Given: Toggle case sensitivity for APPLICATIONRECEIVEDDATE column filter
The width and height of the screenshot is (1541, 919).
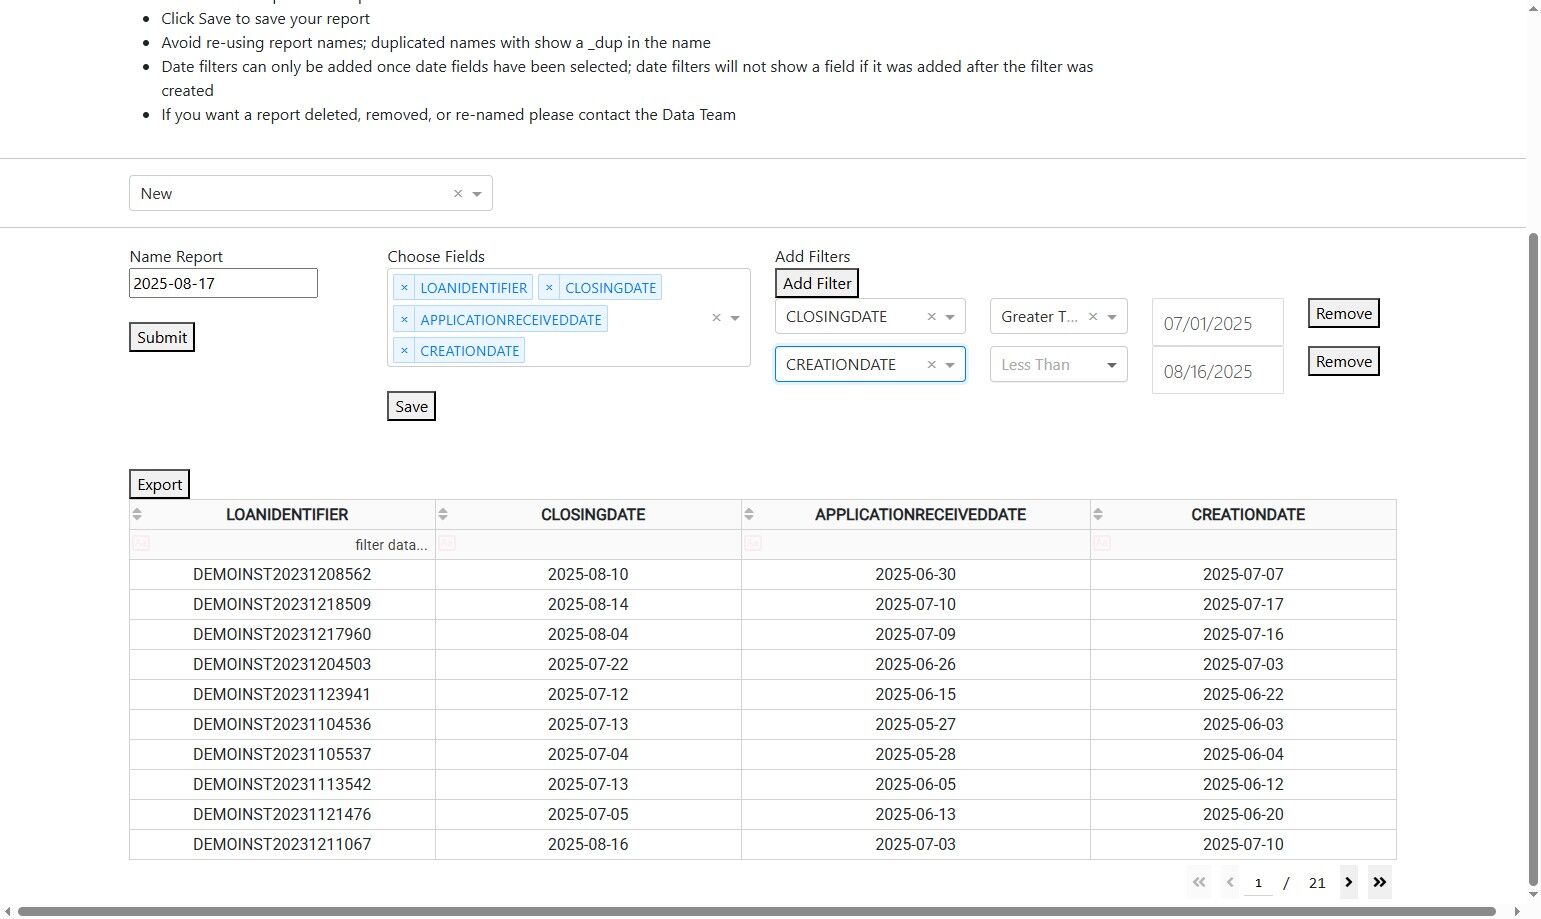Looking at the screenshot, I should [753, 543].
